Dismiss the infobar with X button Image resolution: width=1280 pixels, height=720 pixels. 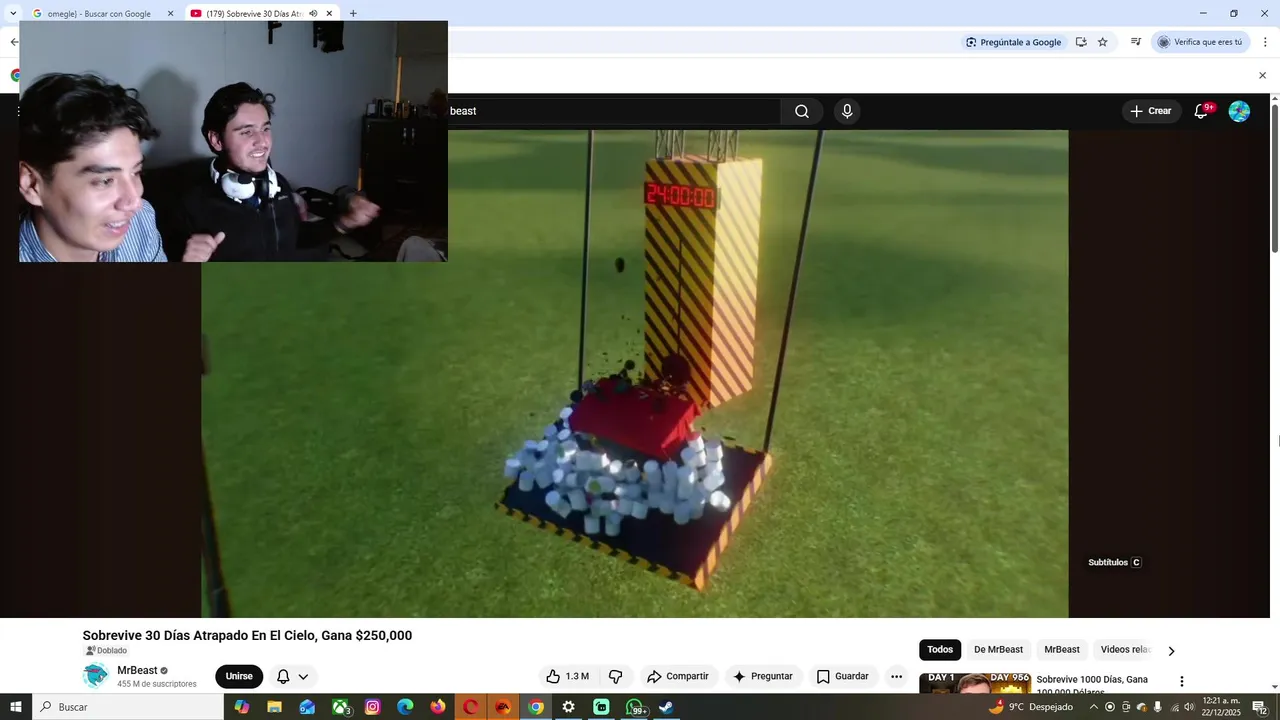[1262, 75]
